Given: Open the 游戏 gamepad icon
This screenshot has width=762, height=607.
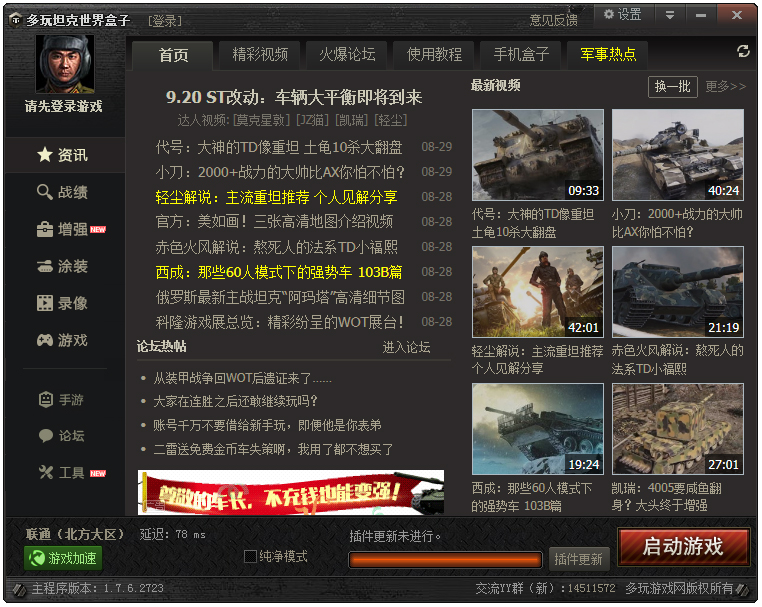Looking at the screenshot, I should 45,340.
